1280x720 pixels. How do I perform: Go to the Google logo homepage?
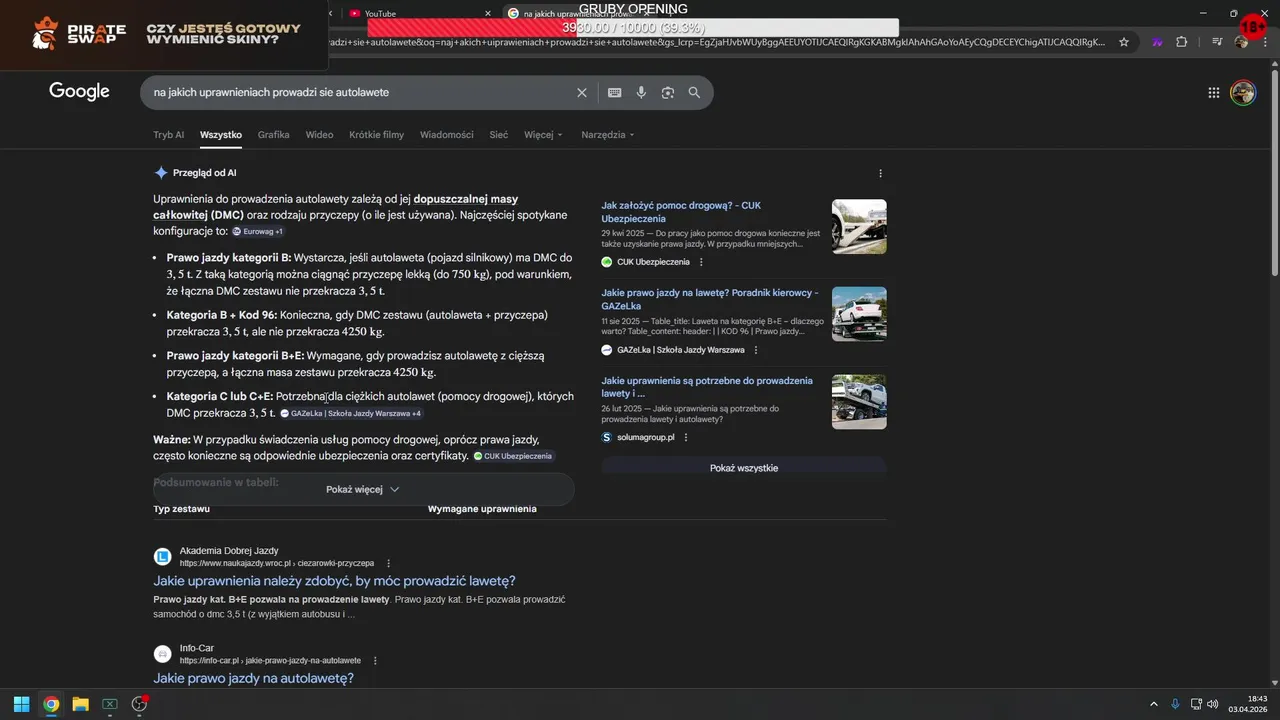click(79, 91)
